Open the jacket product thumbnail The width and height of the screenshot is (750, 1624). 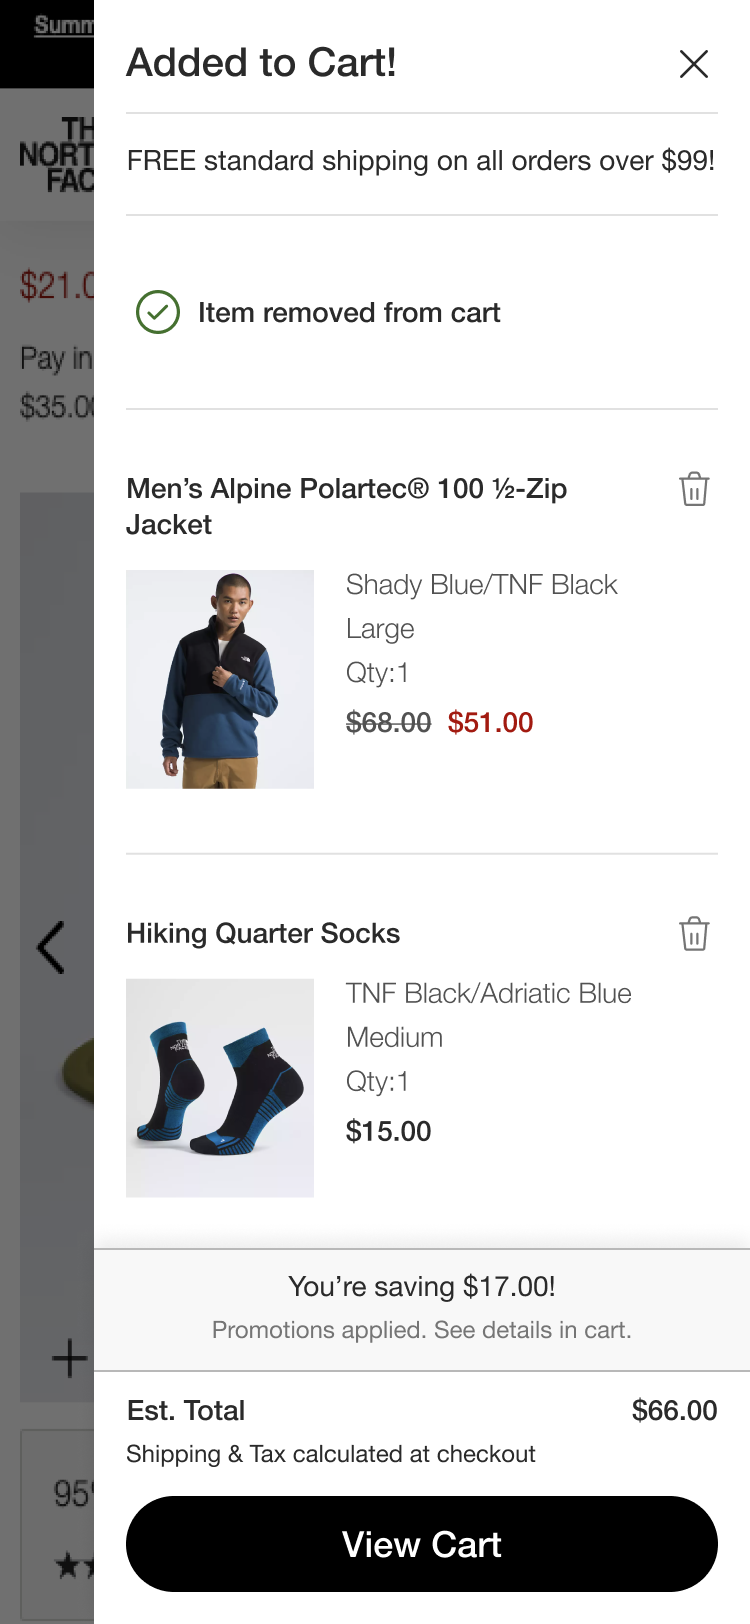coord(220,679)
